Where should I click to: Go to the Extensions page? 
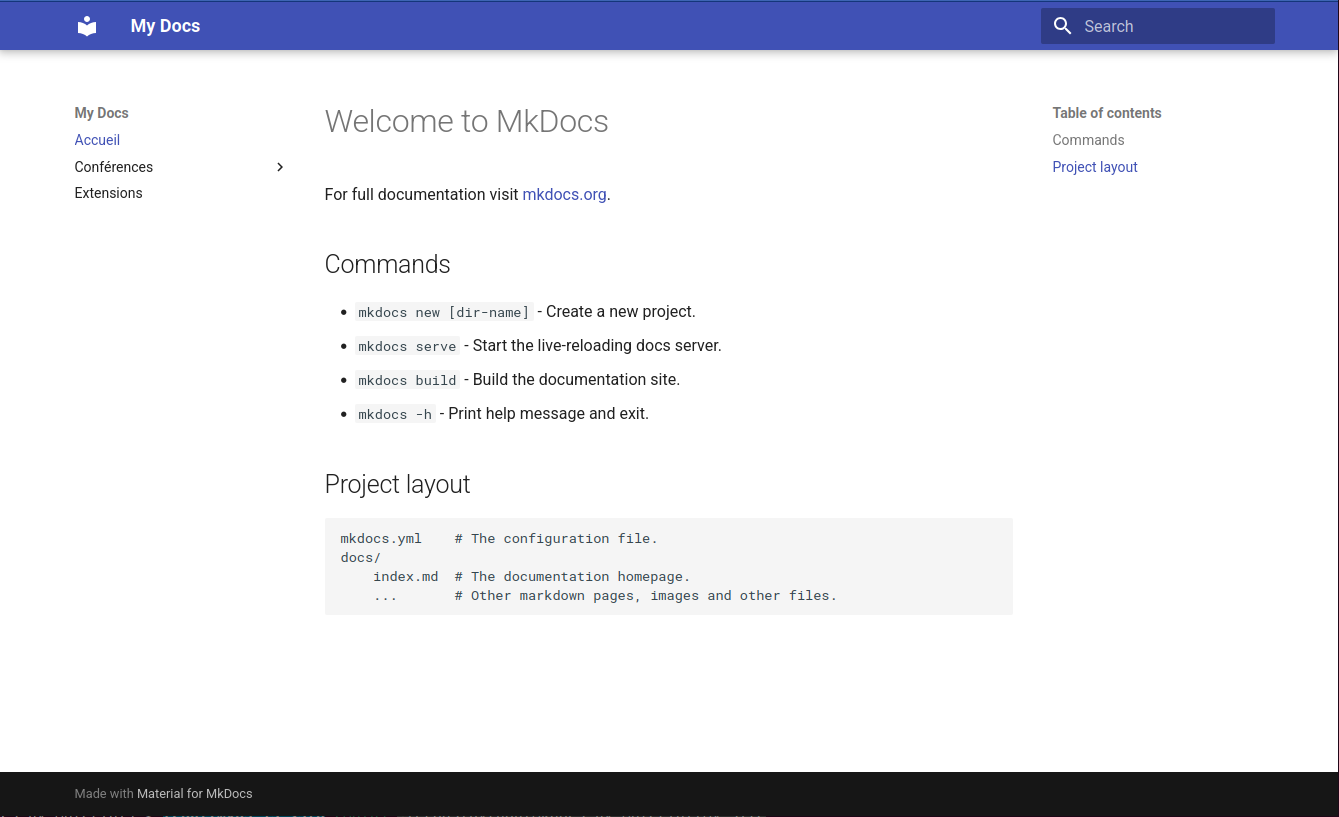click(108, 193)
